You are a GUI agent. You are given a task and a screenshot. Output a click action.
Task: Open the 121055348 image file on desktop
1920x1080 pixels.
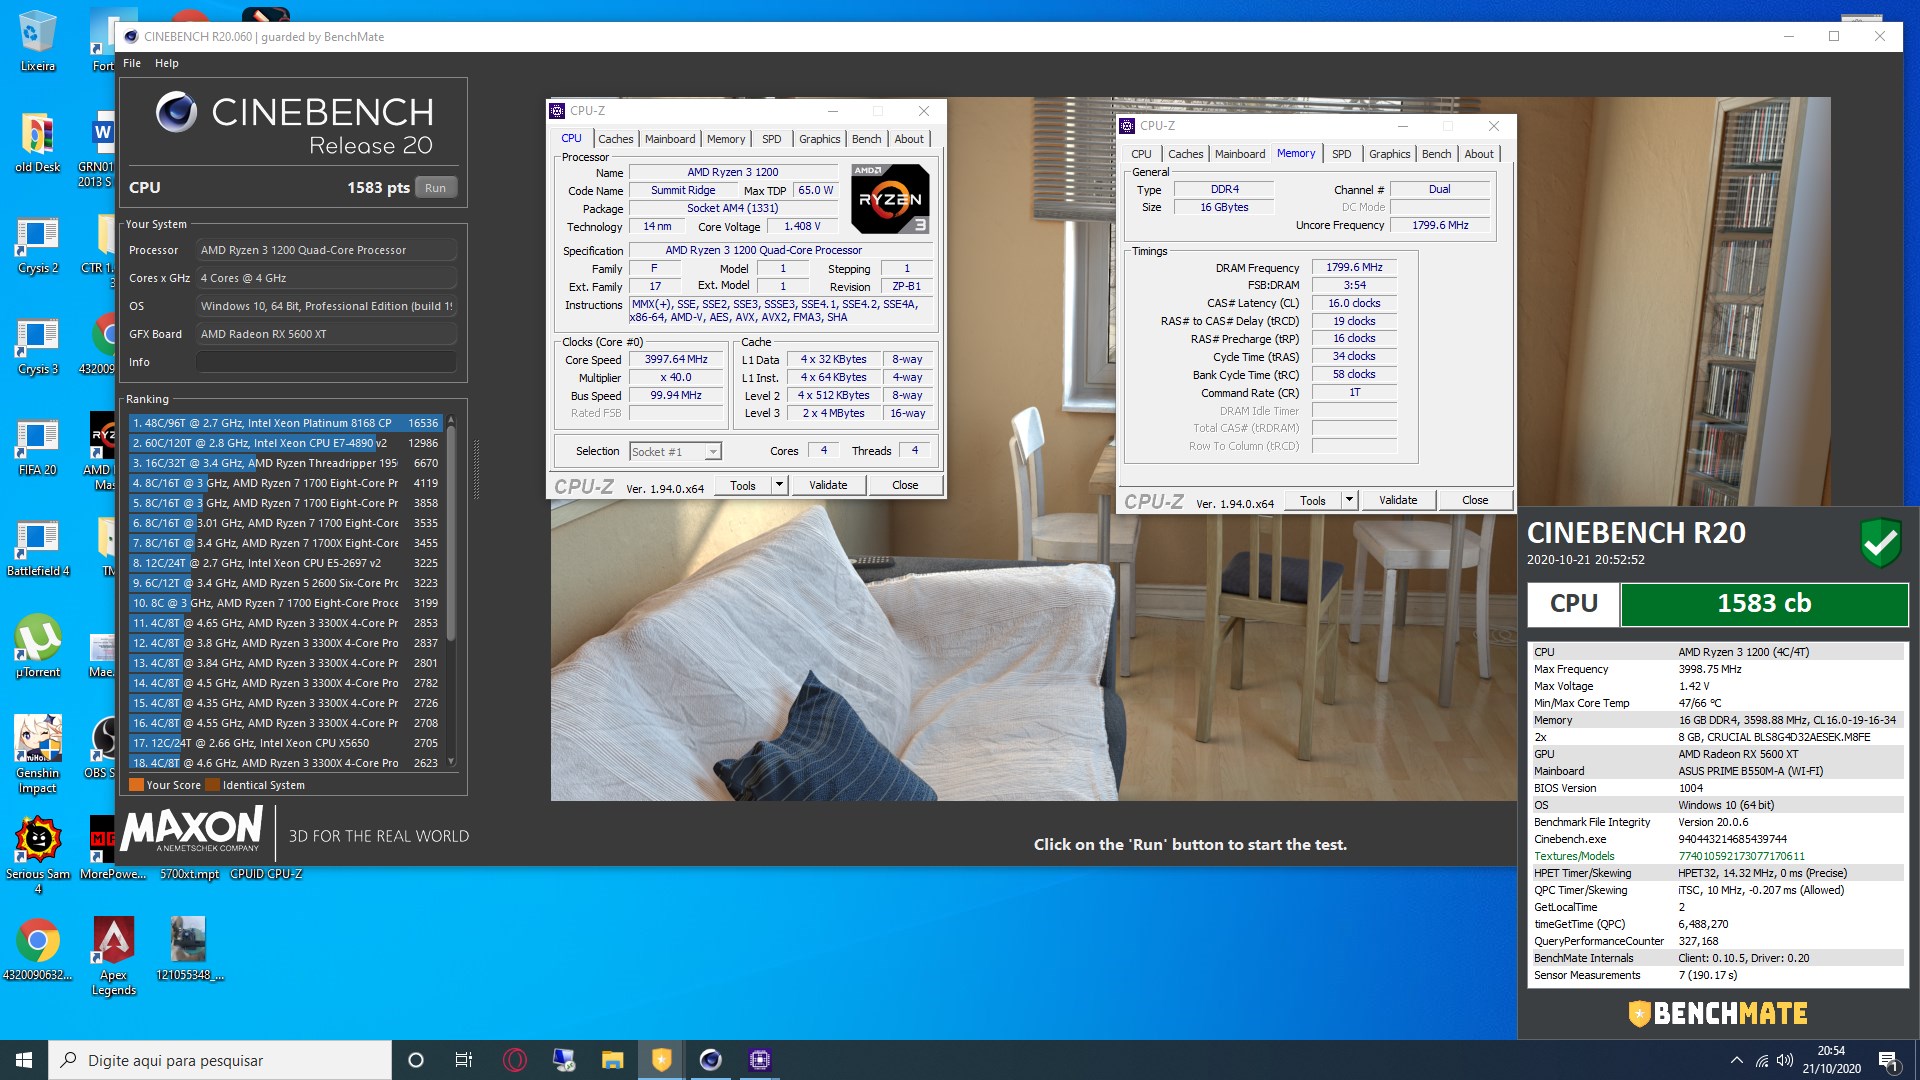coord(188,949)
